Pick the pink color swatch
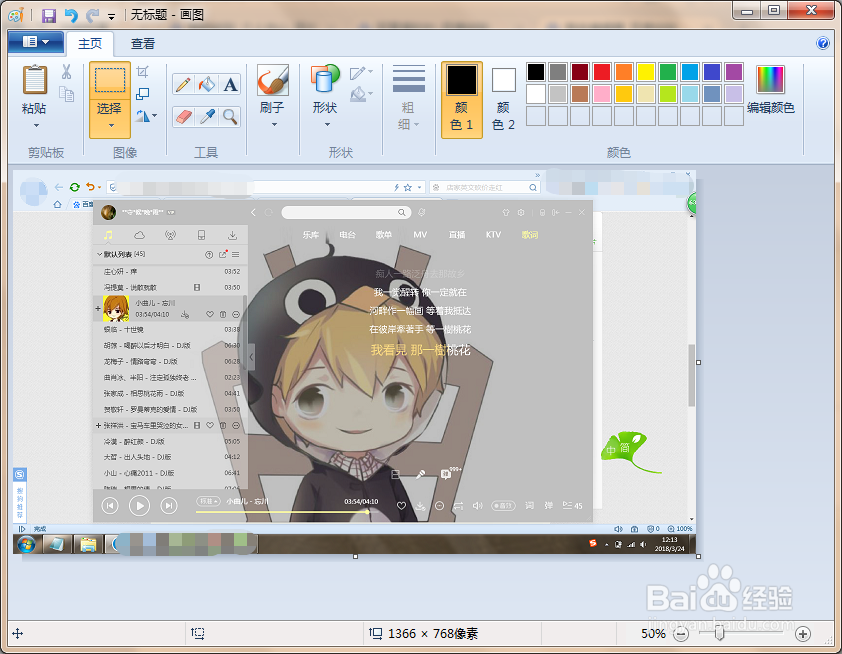This screenshot has height=654, width=842. pos(601,94)
